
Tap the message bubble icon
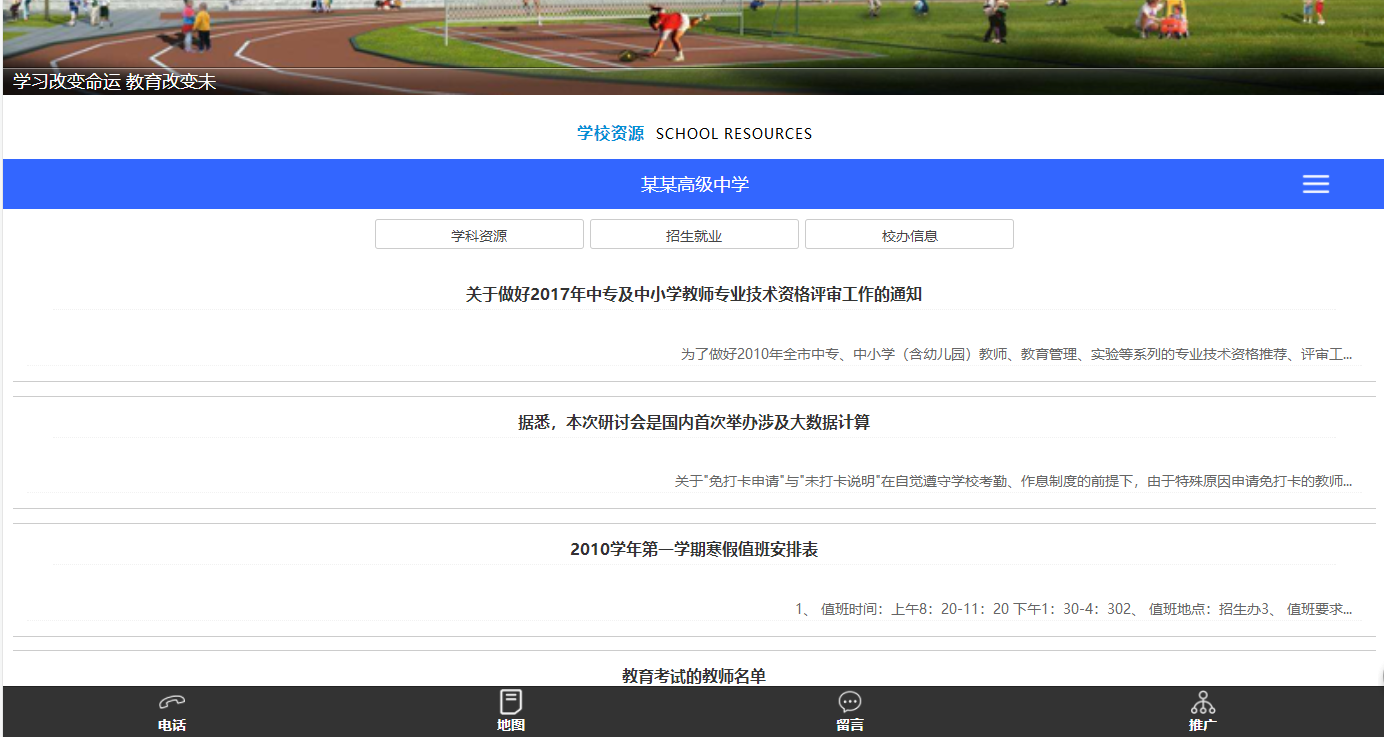coord(850,702)
